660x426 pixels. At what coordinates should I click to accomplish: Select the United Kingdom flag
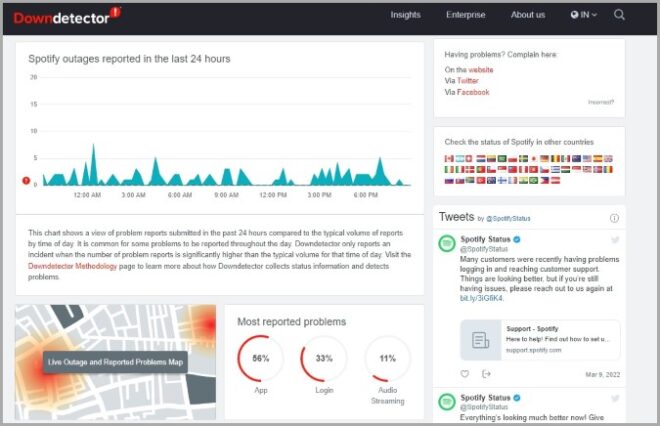coord(608,159)
